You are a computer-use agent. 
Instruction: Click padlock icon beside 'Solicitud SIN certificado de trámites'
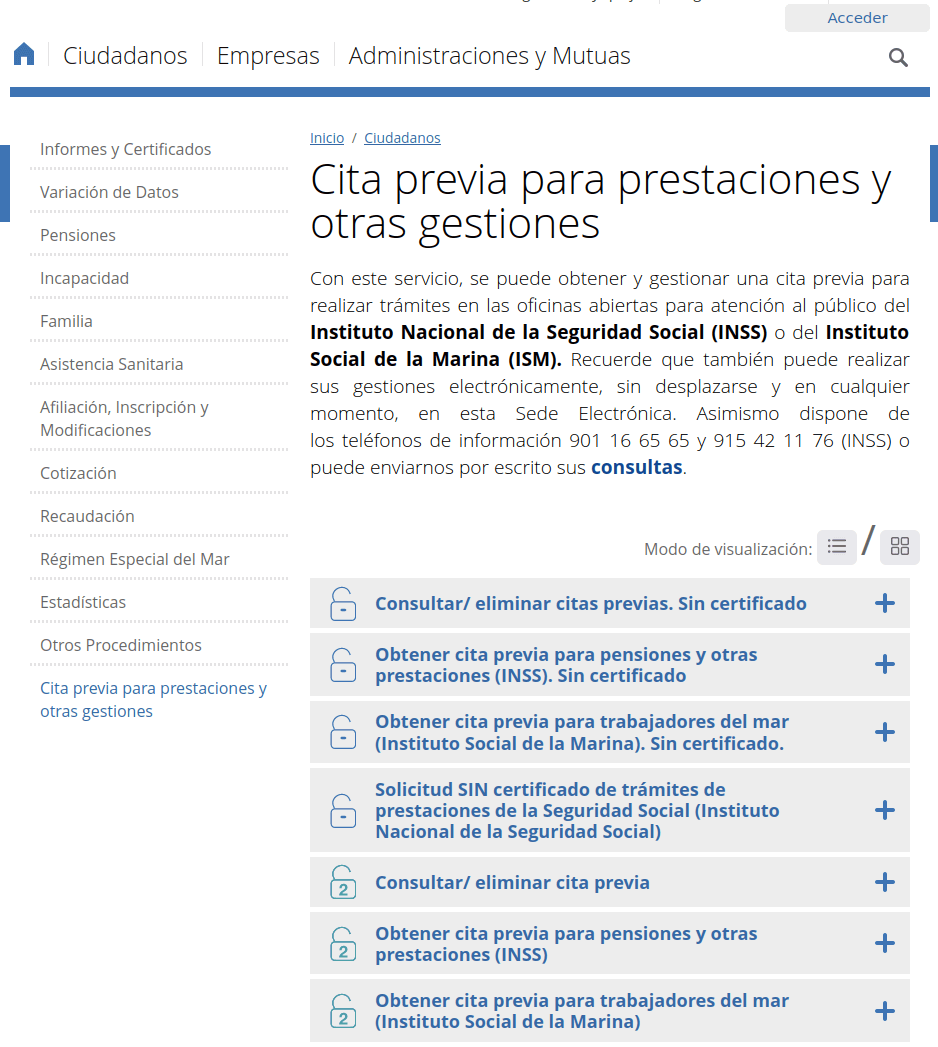pyautogui.click(x=343, y=811)
